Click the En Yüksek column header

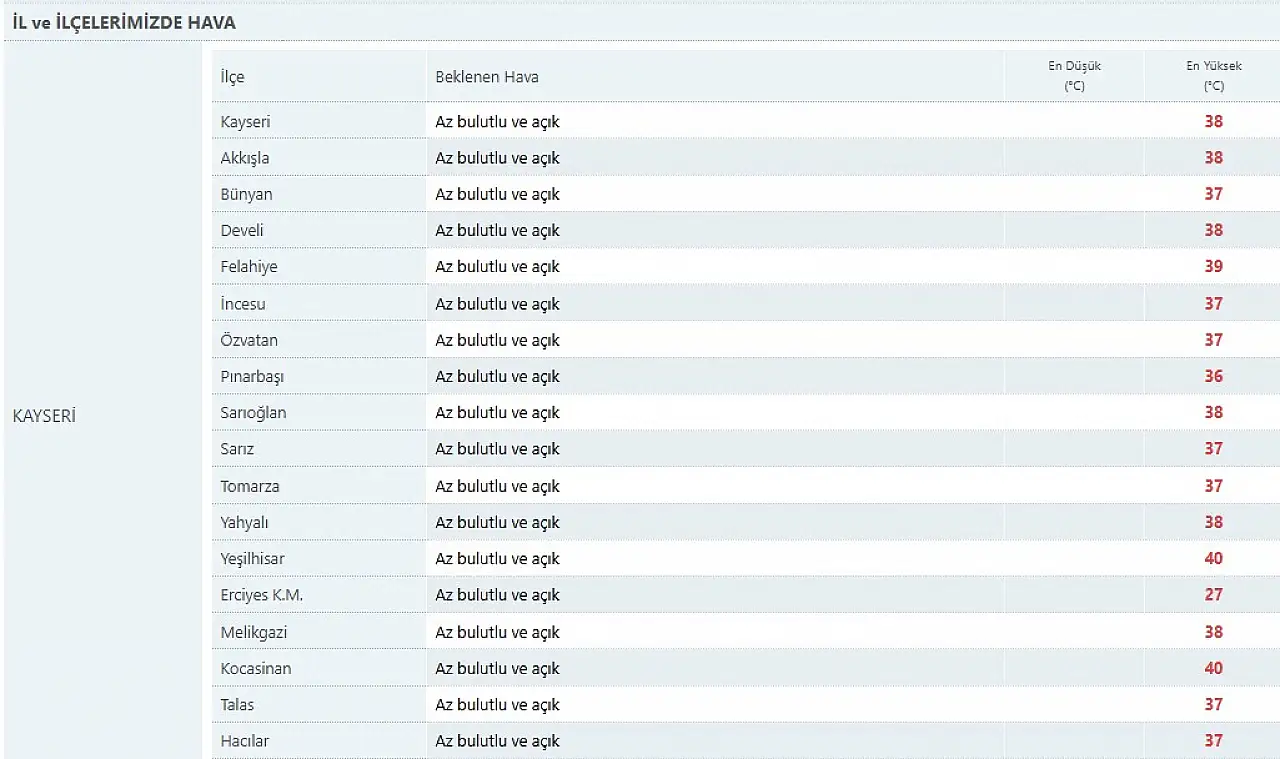[x=1214, y=76]
